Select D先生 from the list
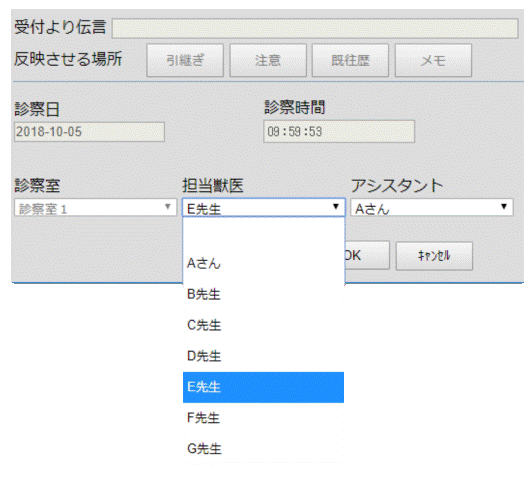This screenshot has height=479, width=532. click(264, 356)
